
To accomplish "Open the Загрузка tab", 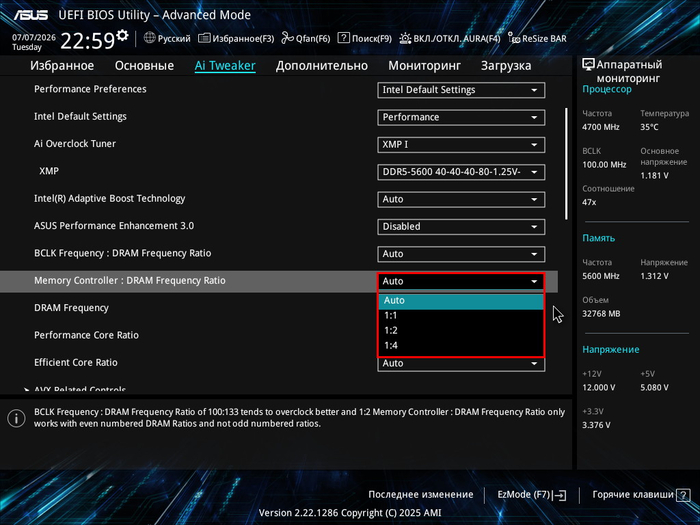I will [506, 66].
